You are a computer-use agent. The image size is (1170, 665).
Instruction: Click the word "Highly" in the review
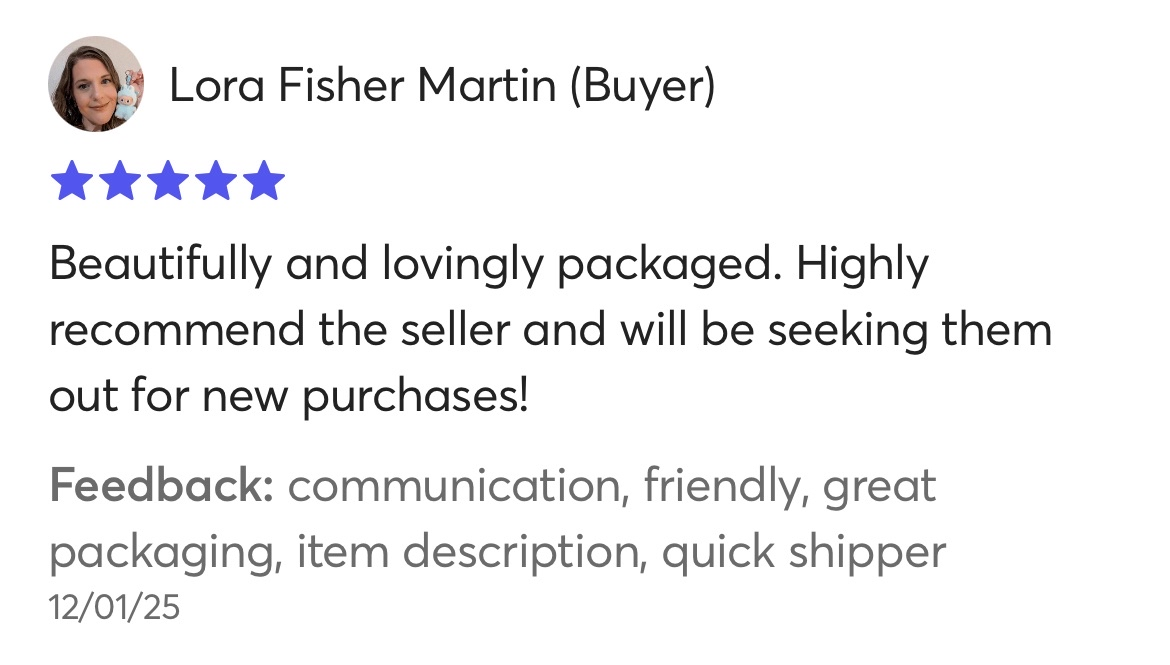coord(862,265)
